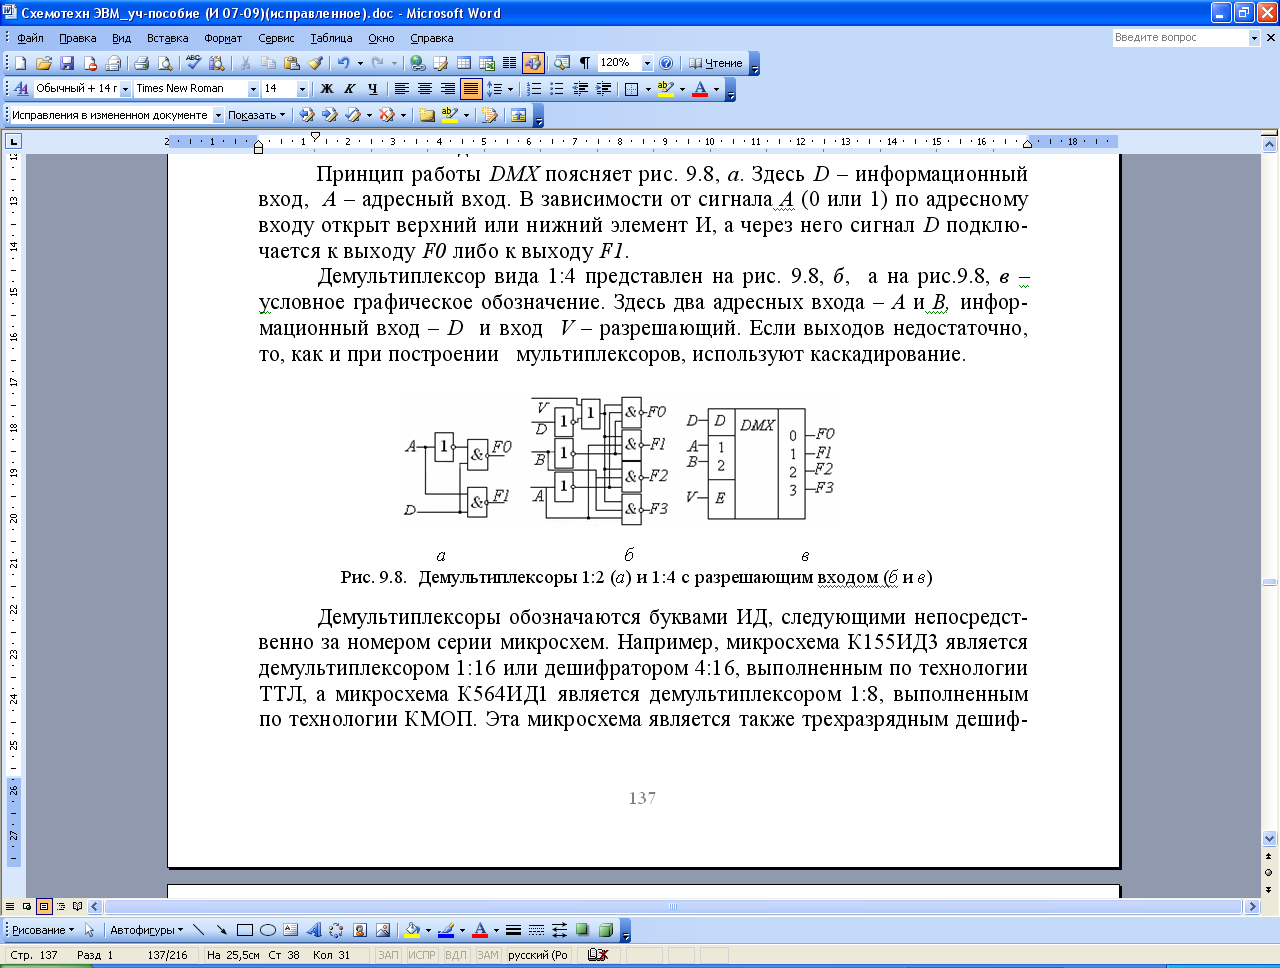Toggle justified text alignment
Screen dimensions: 1280x968
click(471, 89)
